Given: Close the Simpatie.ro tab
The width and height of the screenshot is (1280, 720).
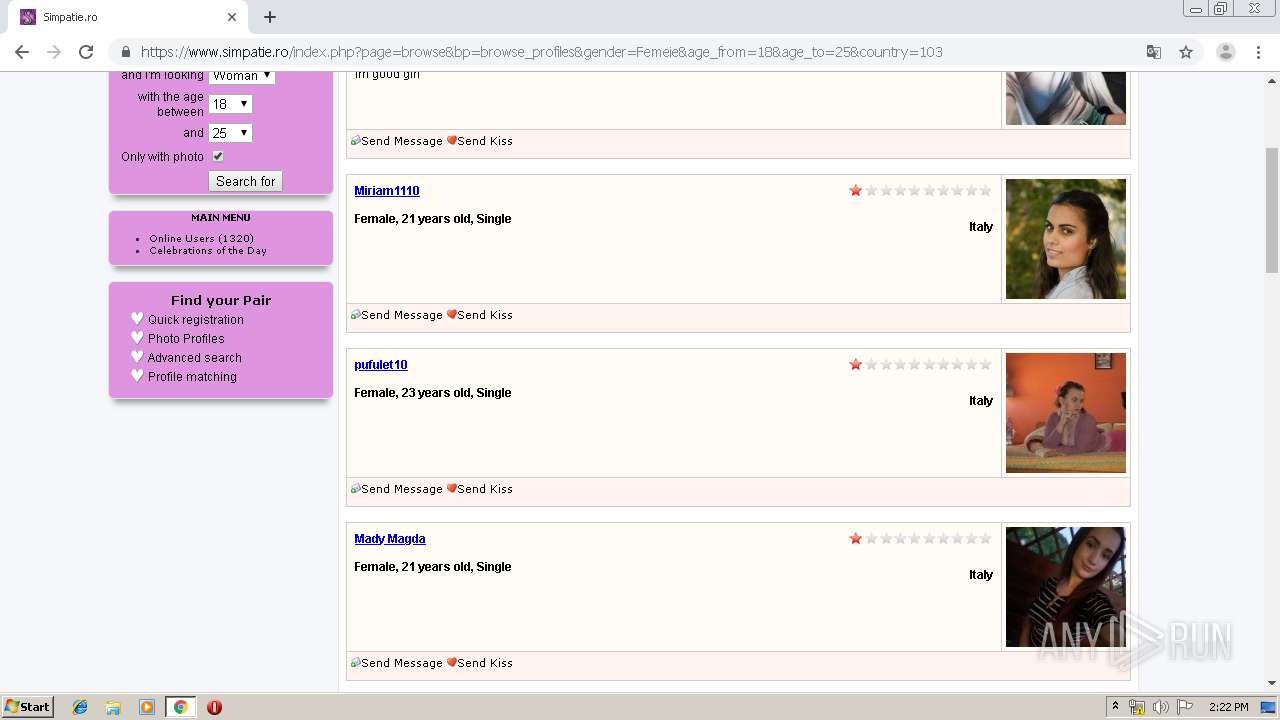Looking at the screenshot, I should [232, 17].
